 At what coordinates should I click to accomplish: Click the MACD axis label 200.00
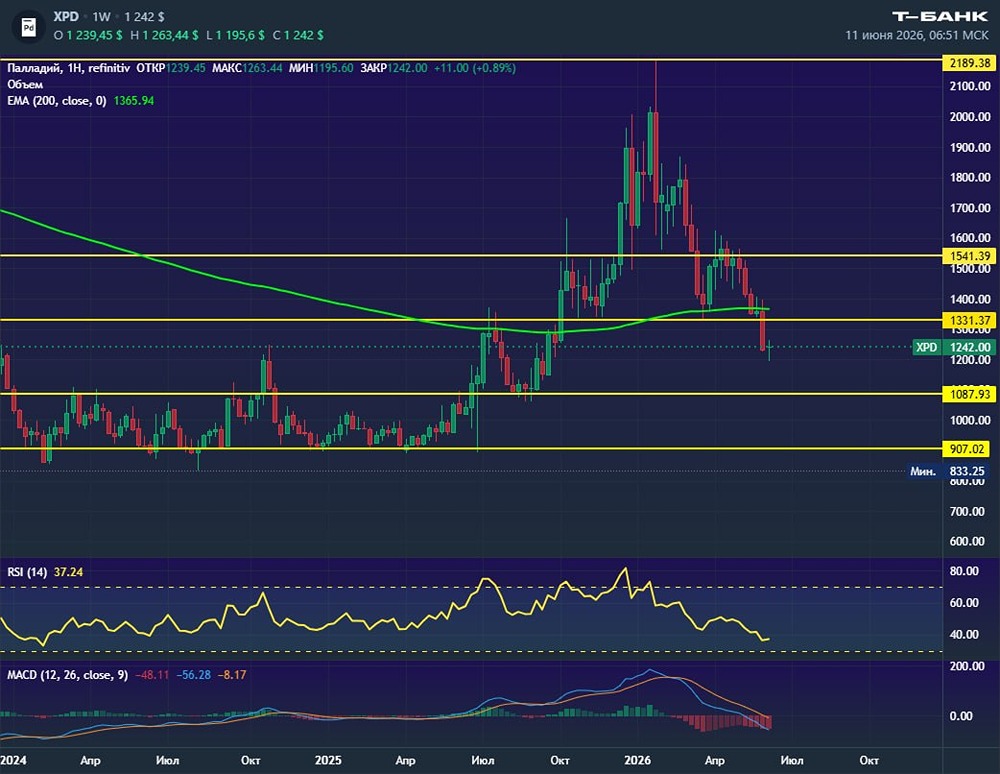point(967,666)
